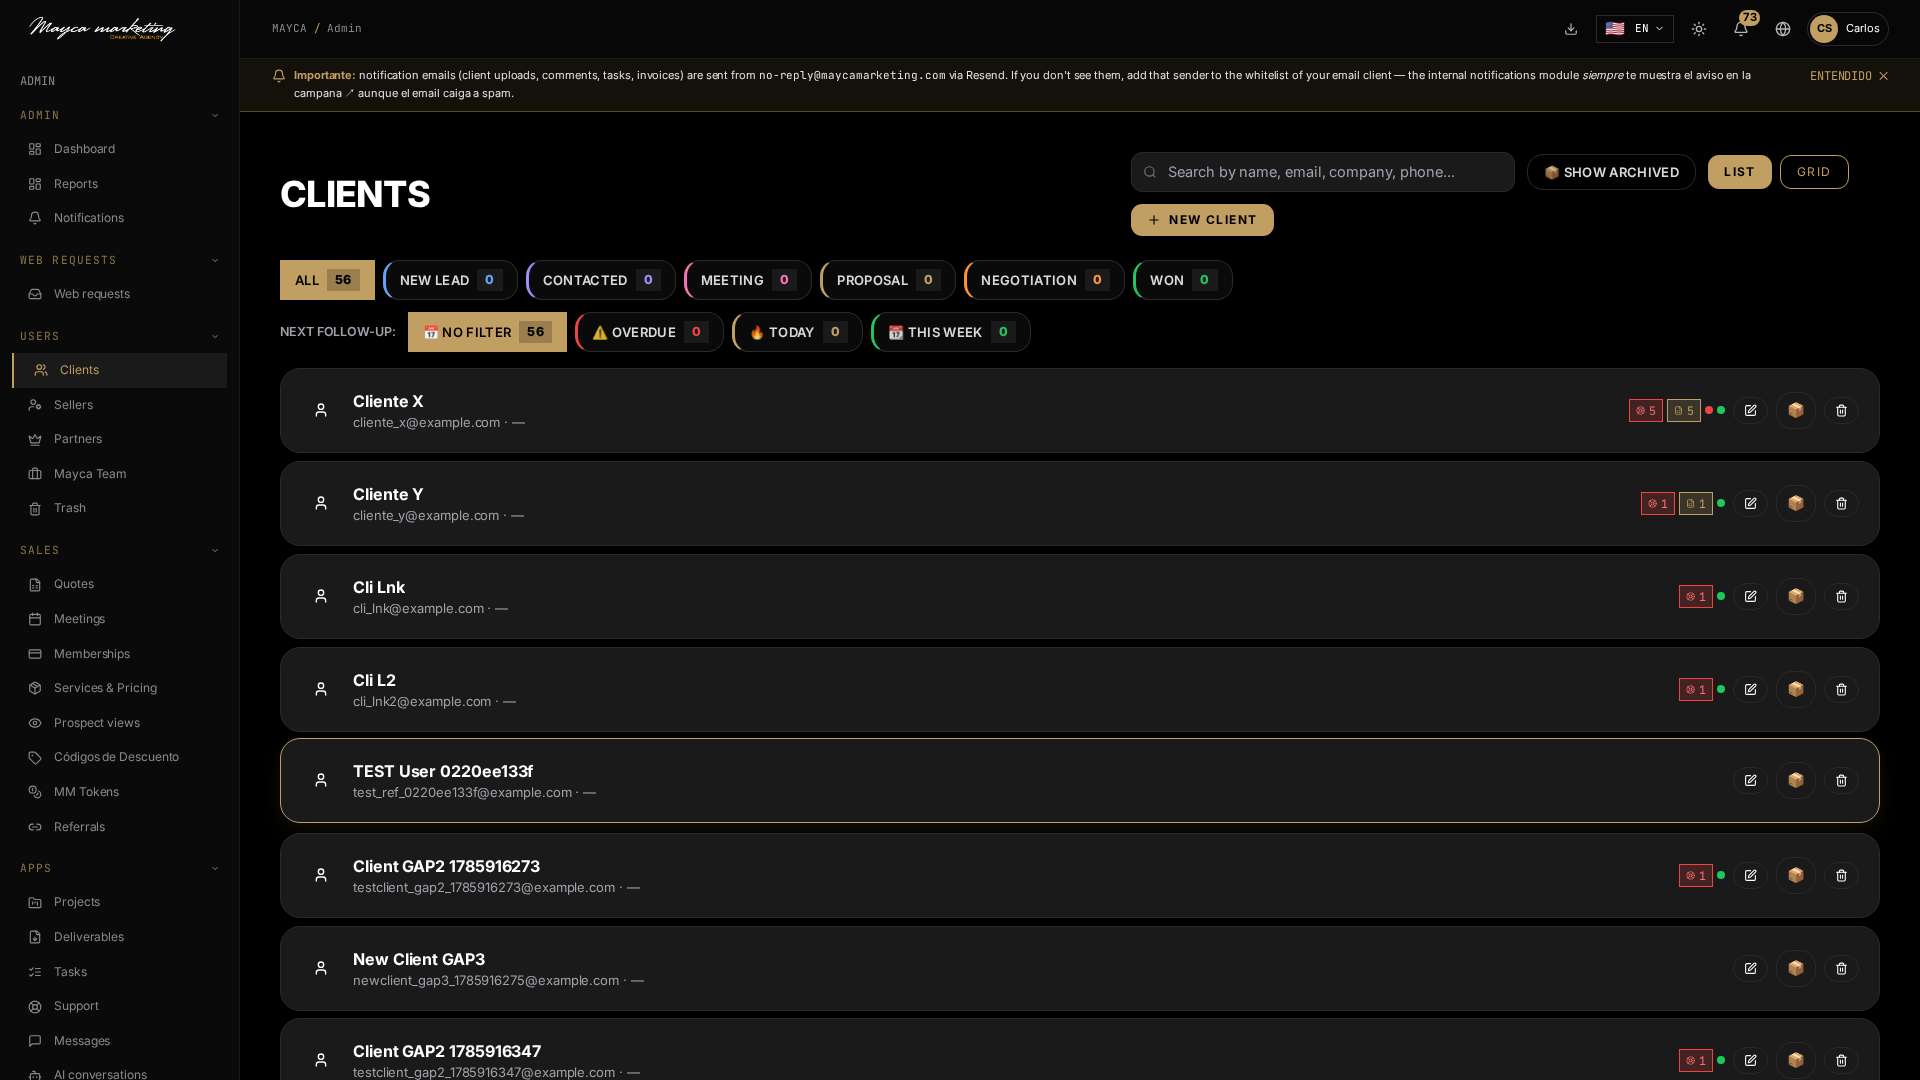
Task: Collapse the SALES sidebar section
Action: (x=119, y=551)
